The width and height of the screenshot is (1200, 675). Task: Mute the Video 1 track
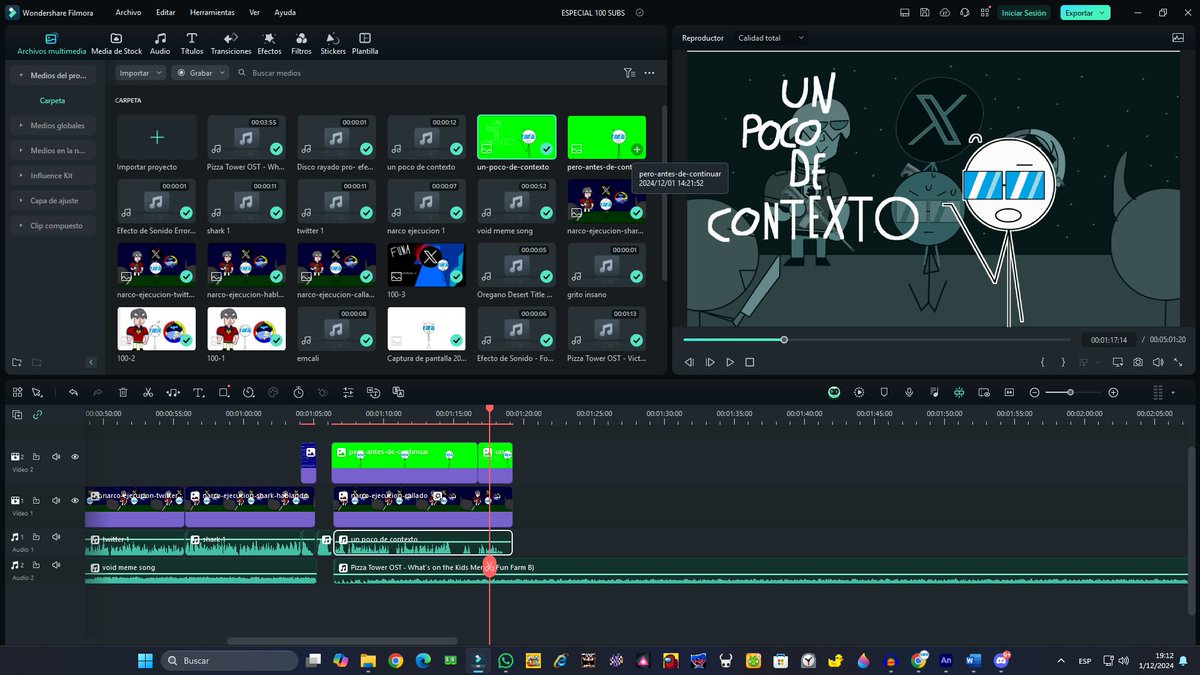point(55,500)
